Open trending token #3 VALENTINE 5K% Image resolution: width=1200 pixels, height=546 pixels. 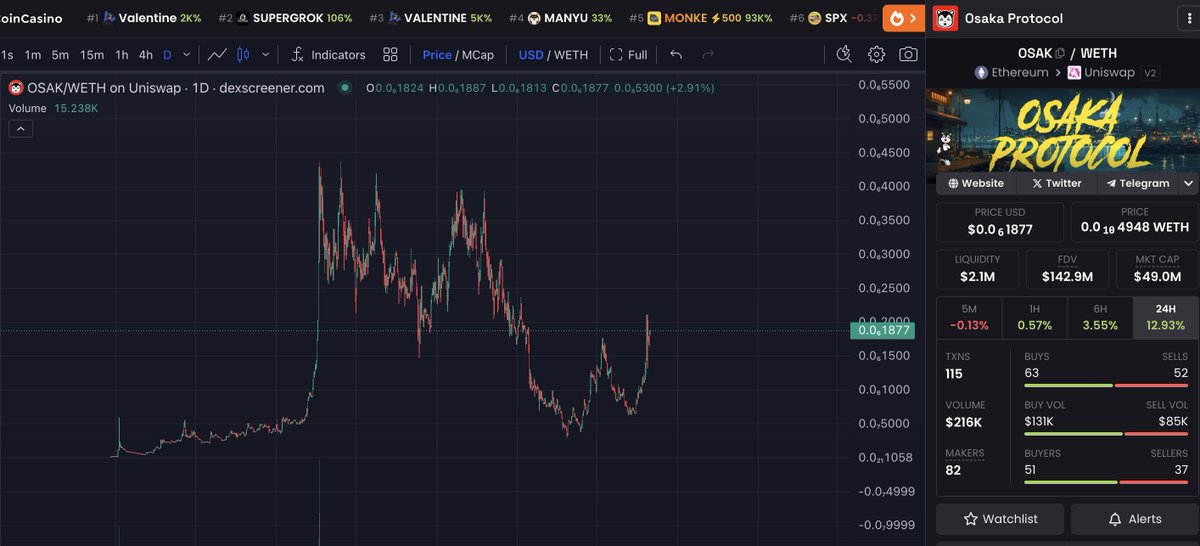point(430,18)
